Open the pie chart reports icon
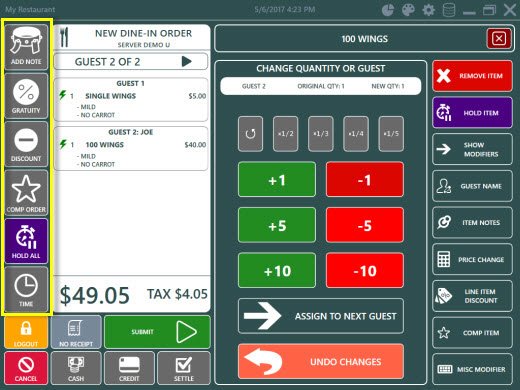Image resolution: width=520 pixels, height=390 pixels. pyautogui.click(x=387, y=10)
